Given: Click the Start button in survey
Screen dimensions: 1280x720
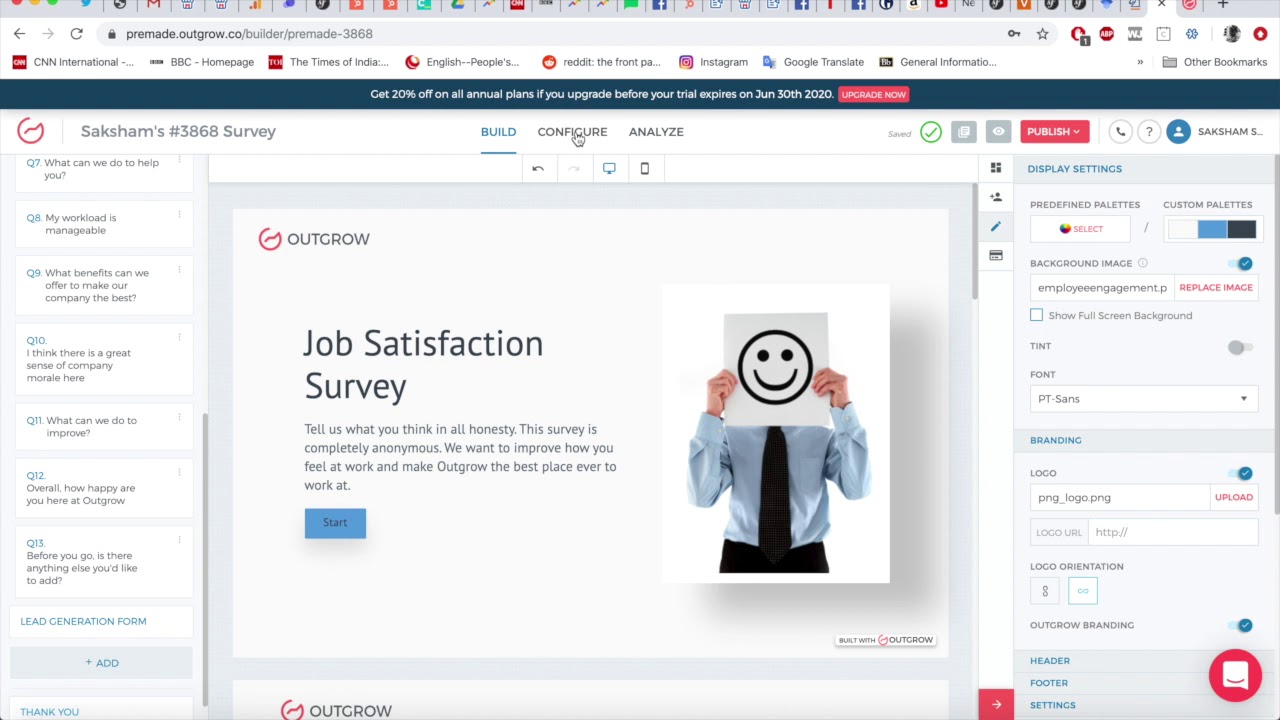Looking at the screenshot, I should (335, 523).
